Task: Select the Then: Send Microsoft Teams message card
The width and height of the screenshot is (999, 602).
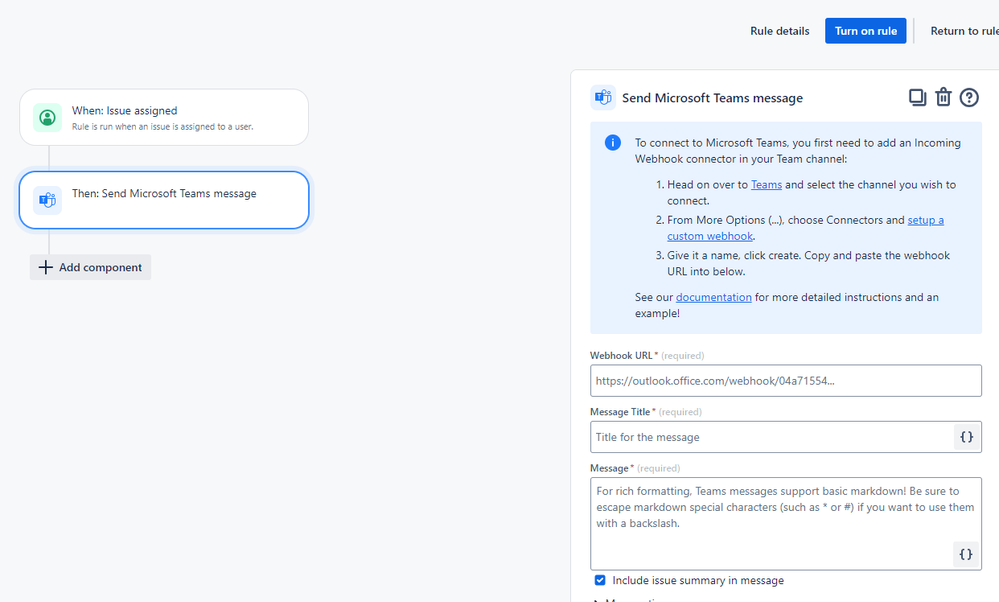Action: (x=164, y=200)
